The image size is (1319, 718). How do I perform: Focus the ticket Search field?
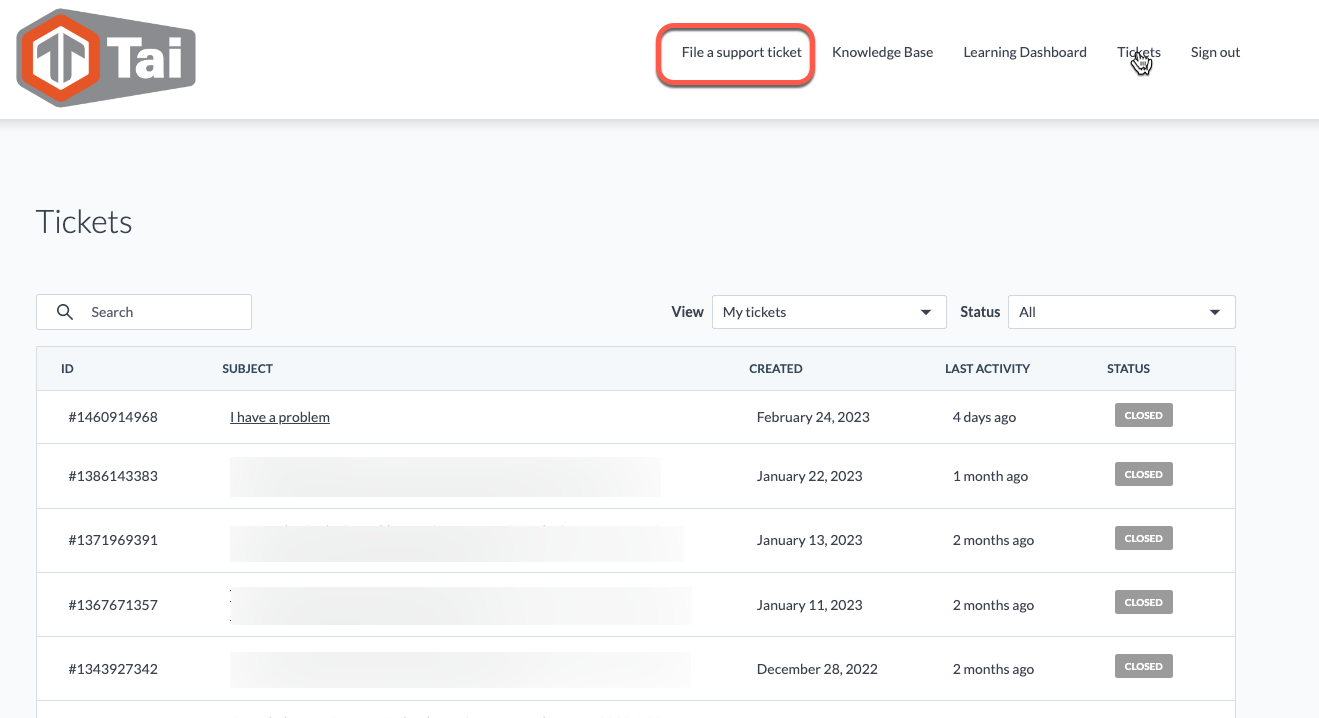160,312
